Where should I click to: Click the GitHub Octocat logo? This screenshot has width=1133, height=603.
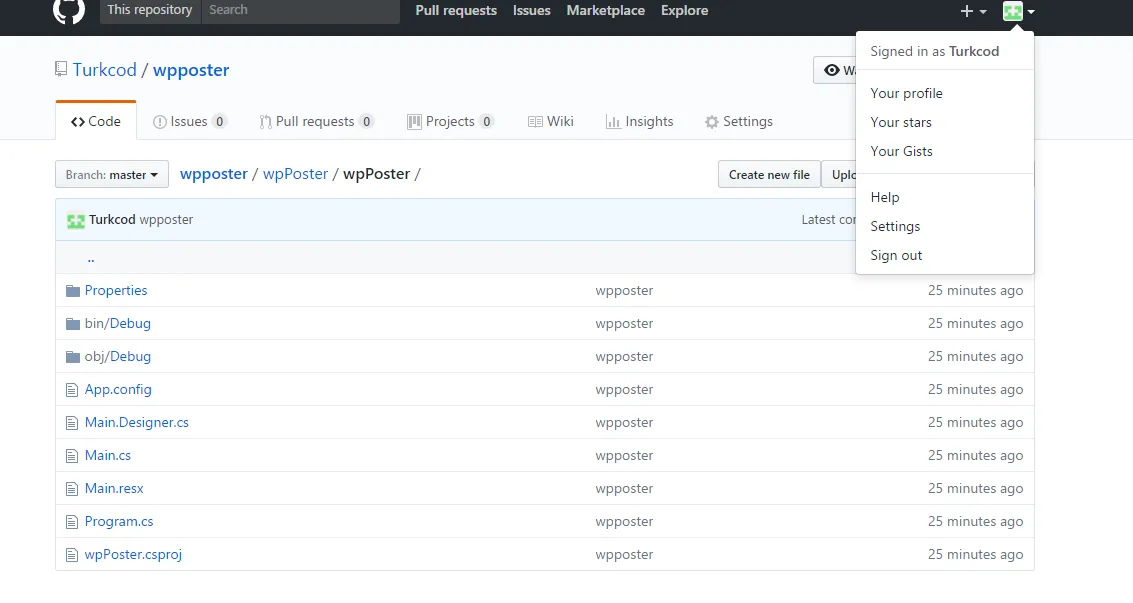coord(69,10)
